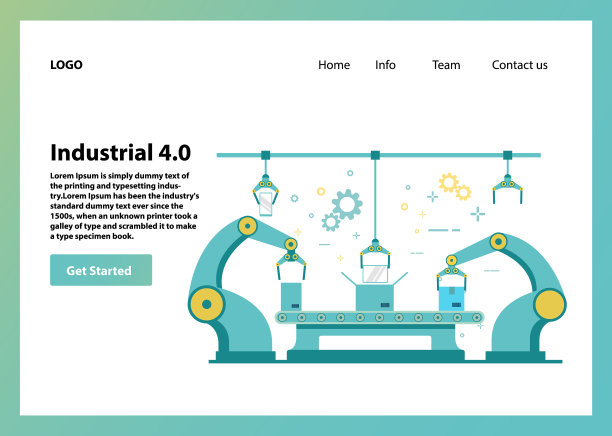Go to the Info menu item
Viewport: 612px width, 436px height.
[385, 65]
